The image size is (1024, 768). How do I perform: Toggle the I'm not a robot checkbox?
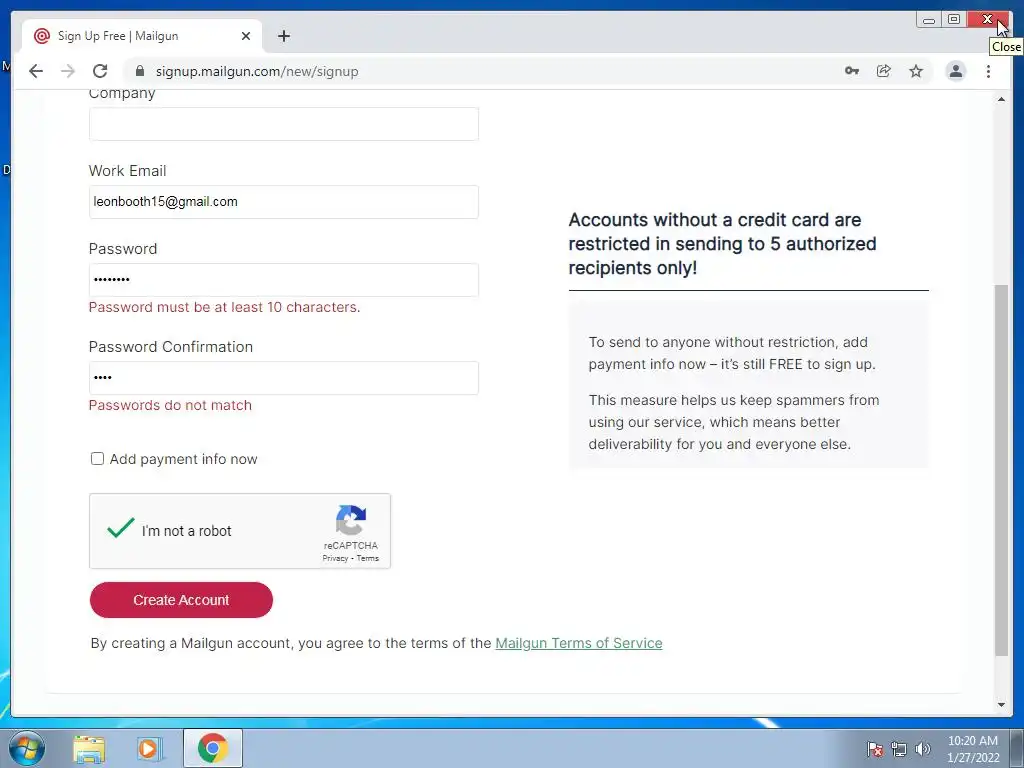coord(121,528)
